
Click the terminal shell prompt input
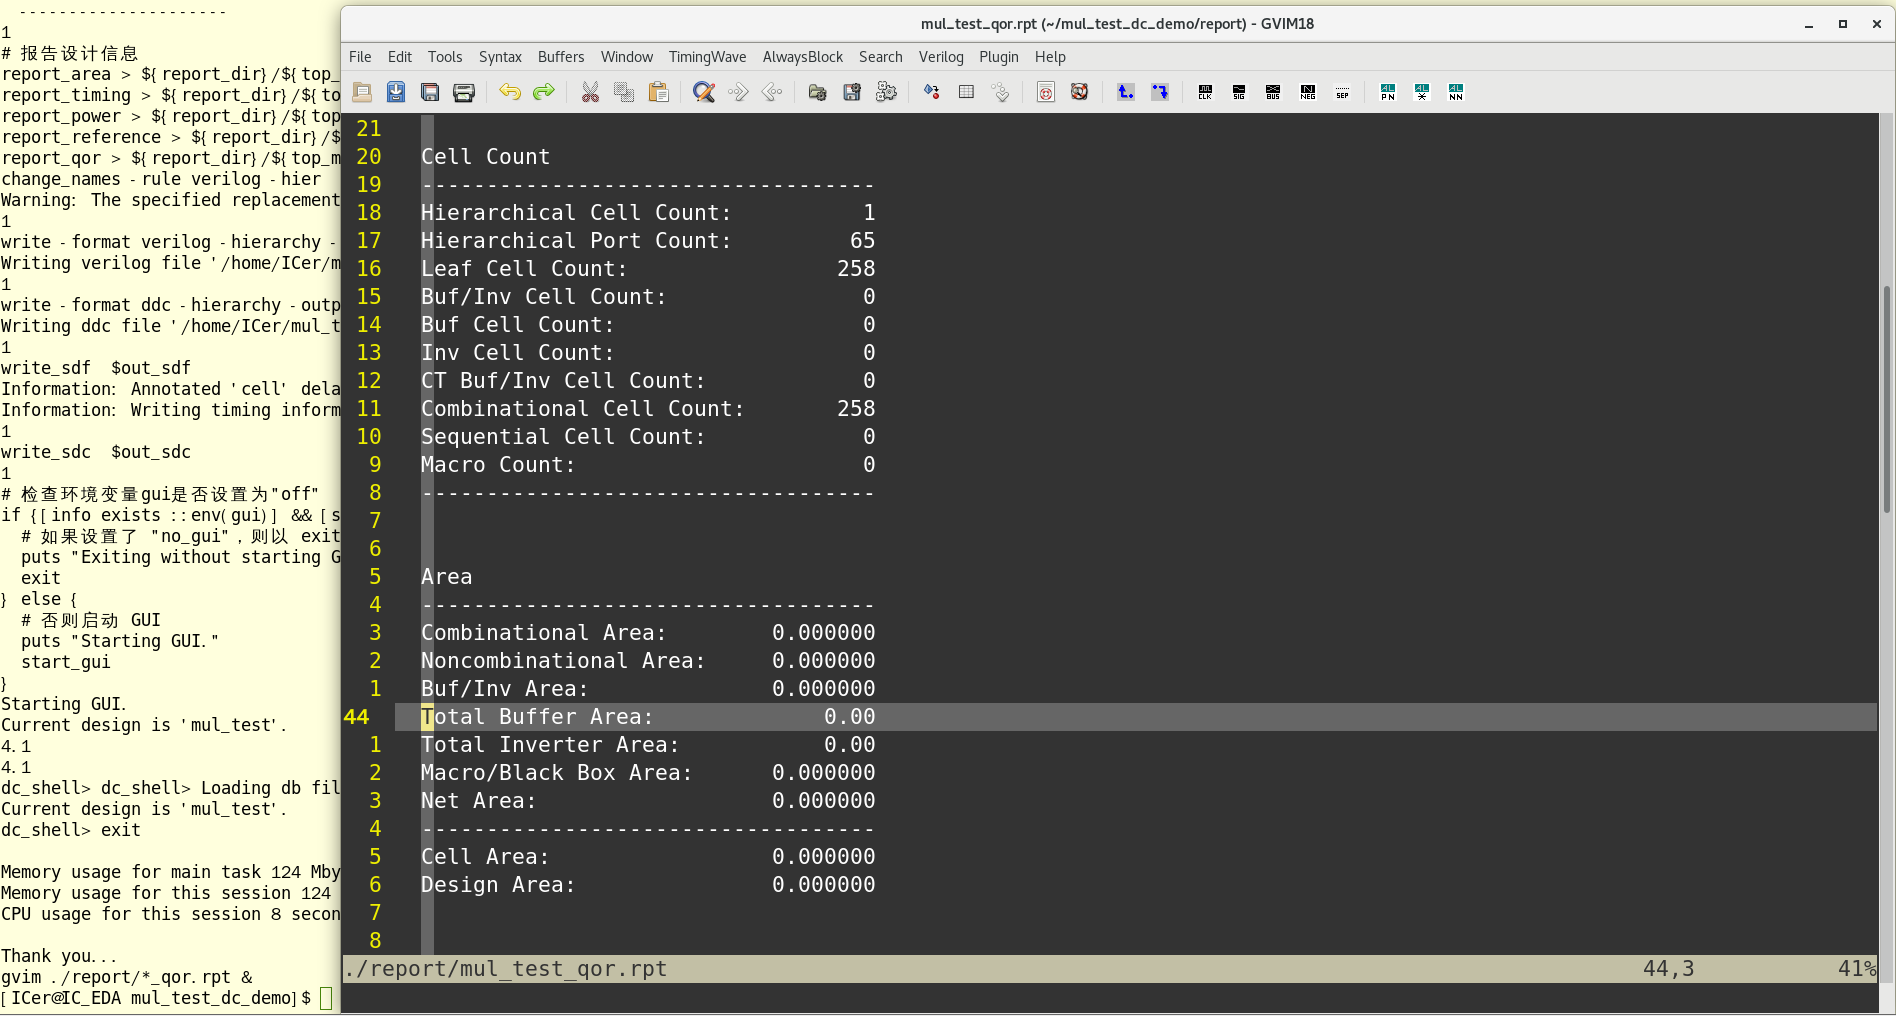pyautogui.click(x=326, y=998)
